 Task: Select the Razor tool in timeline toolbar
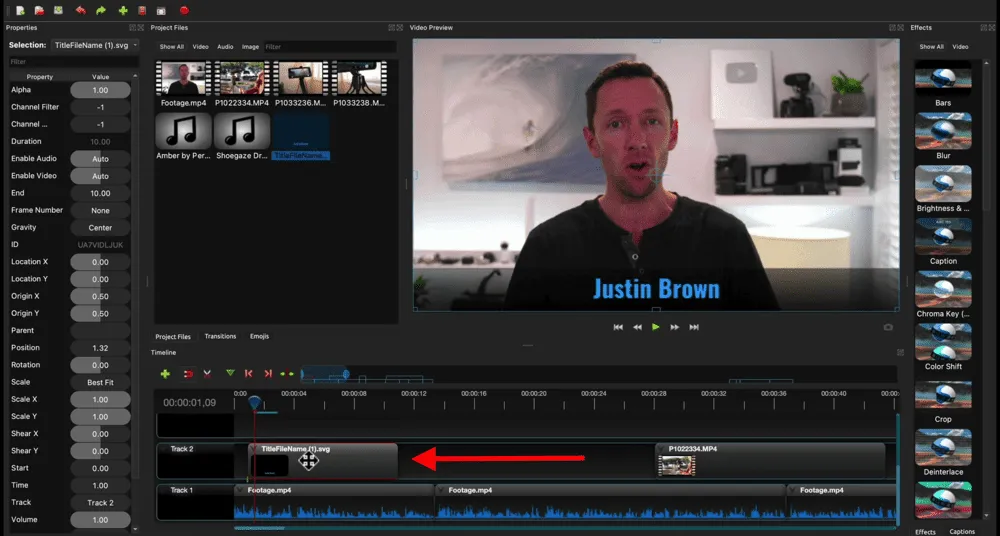coord(207,374)
